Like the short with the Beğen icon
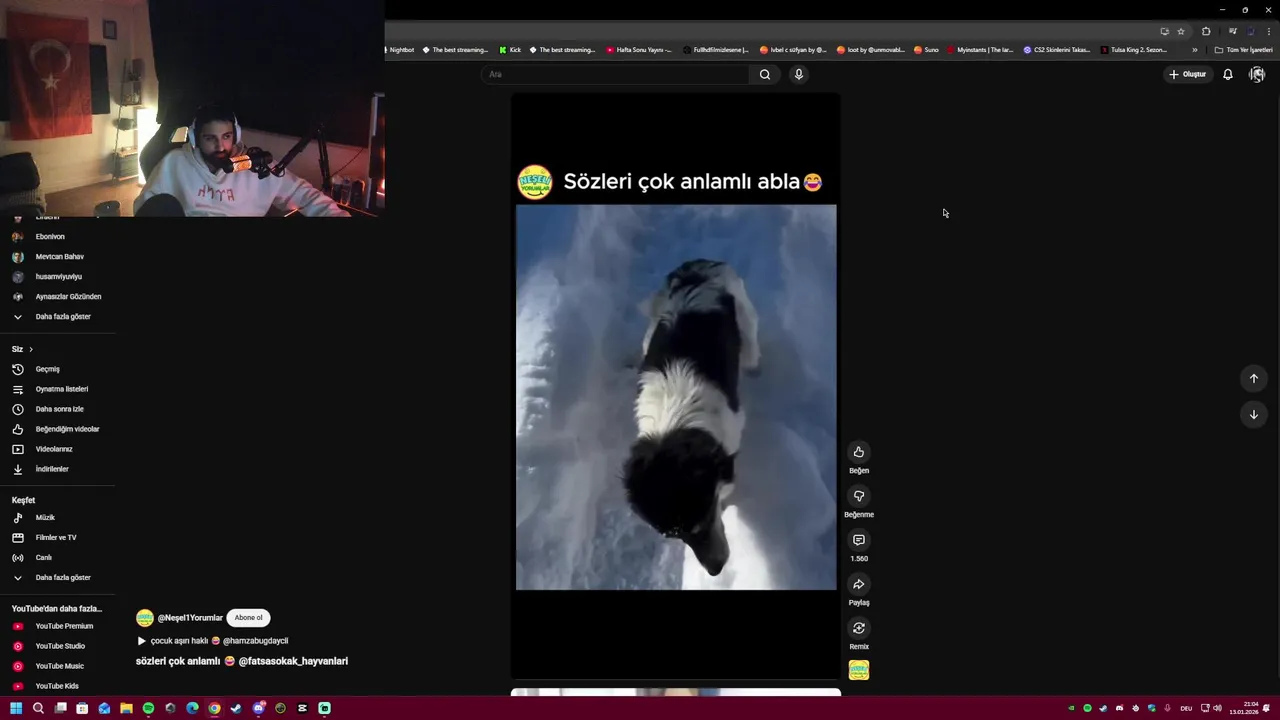The image size is (1280, 720). click(x=858, y=452)
